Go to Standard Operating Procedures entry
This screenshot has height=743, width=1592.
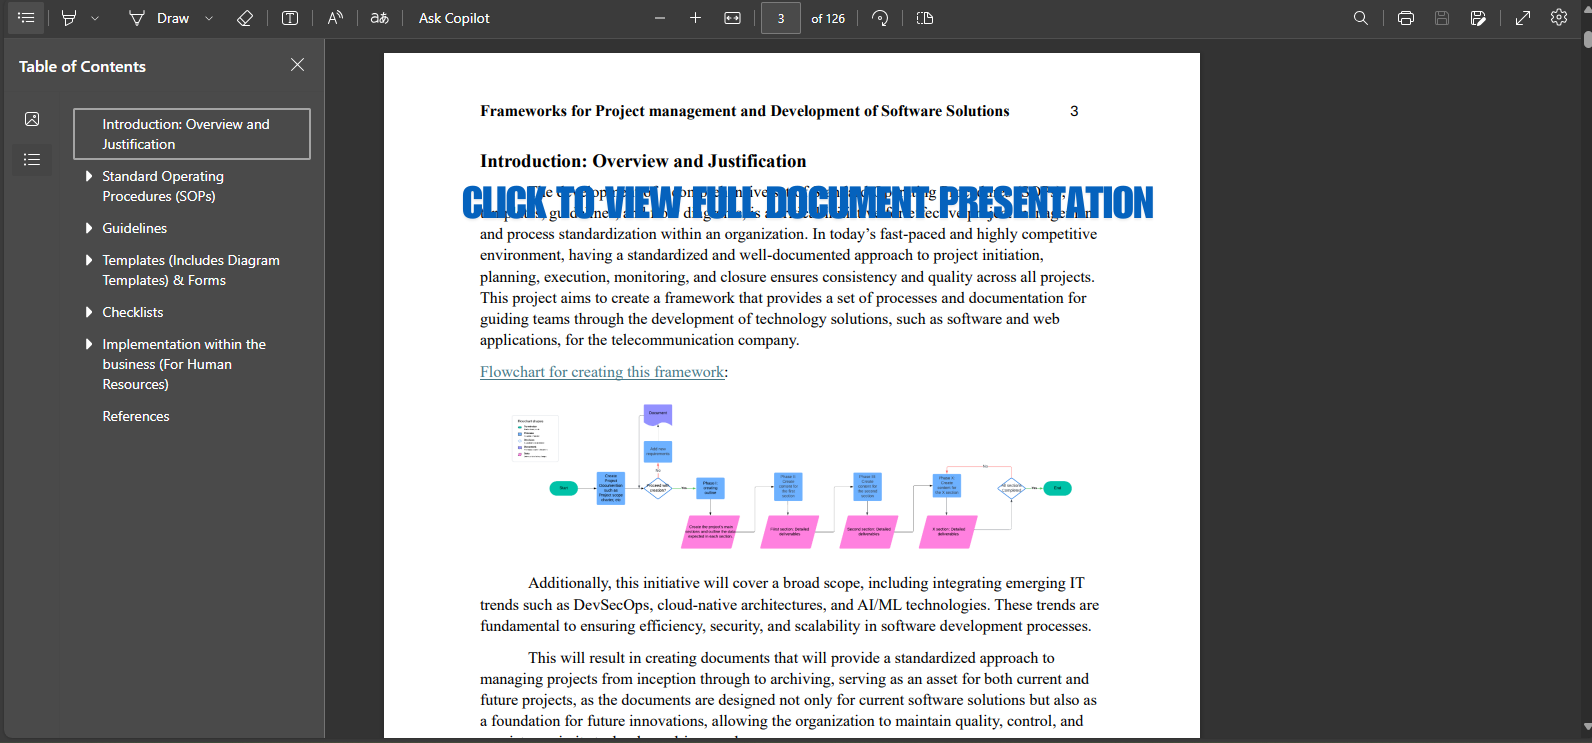tap(163, 186)
